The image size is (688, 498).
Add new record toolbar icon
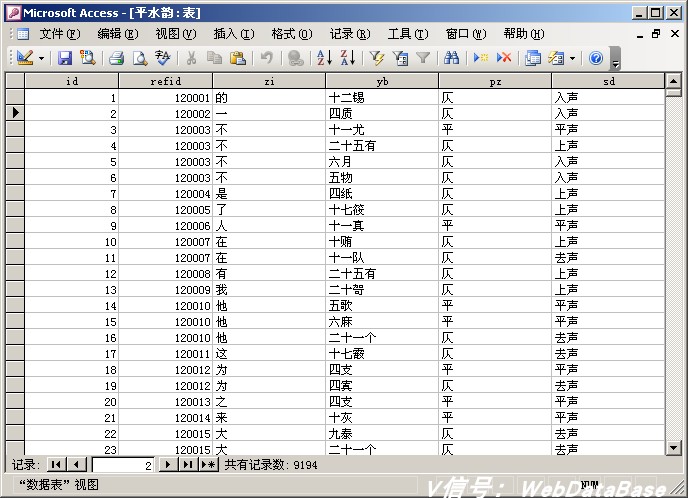coord(480,57)
